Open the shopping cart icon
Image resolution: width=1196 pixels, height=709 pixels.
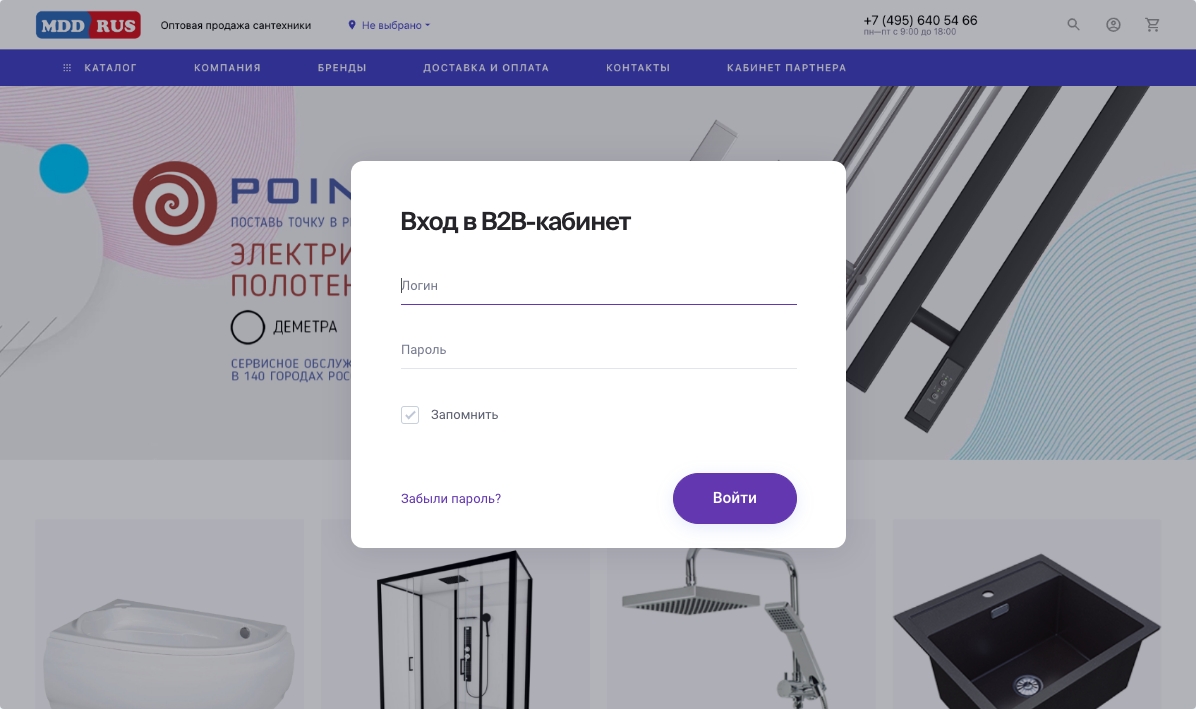coord(1153,24)
